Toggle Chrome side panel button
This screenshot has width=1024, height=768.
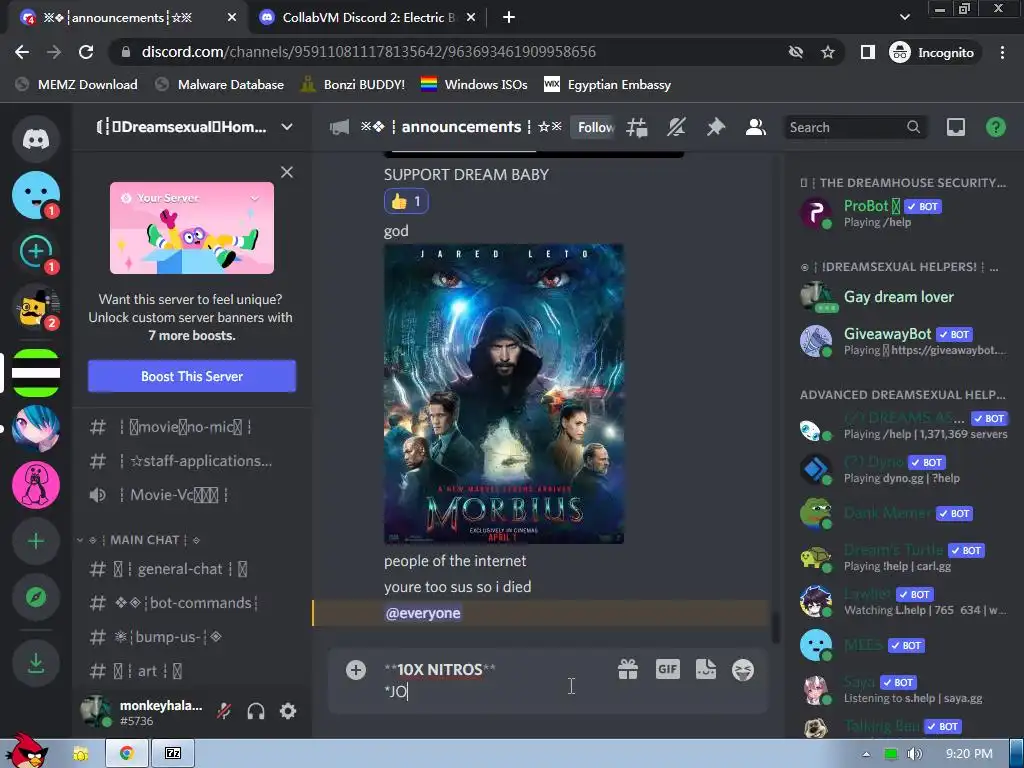tap(867, 52)
